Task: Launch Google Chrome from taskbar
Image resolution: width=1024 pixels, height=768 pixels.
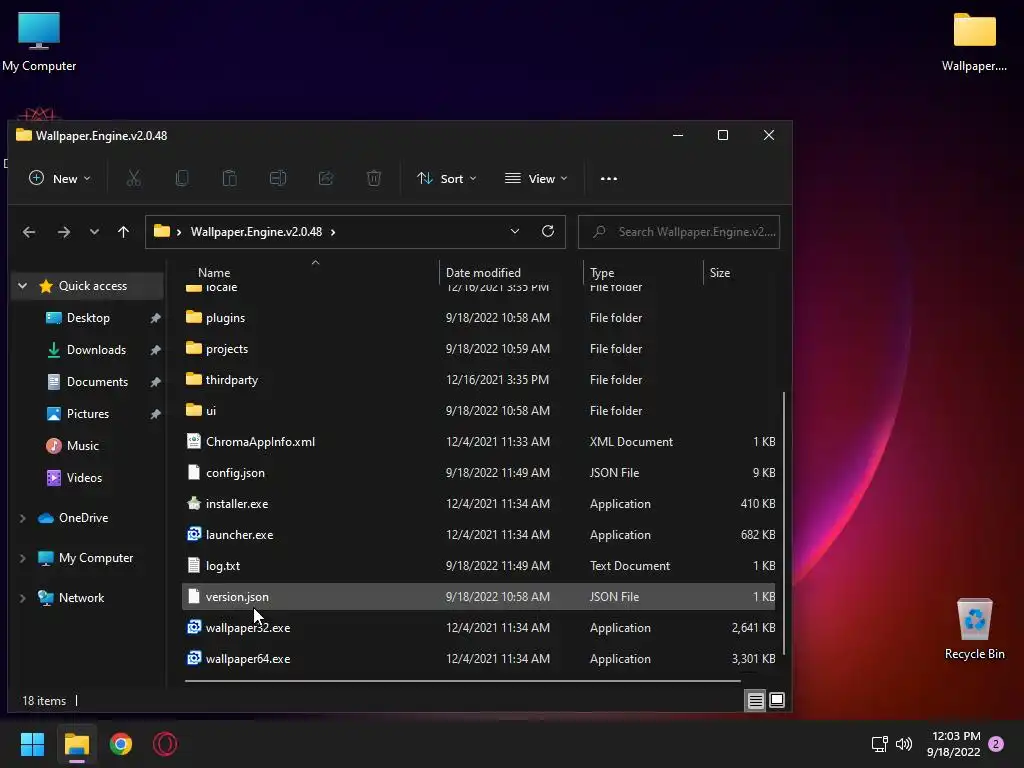Action: tap(121, 744)
